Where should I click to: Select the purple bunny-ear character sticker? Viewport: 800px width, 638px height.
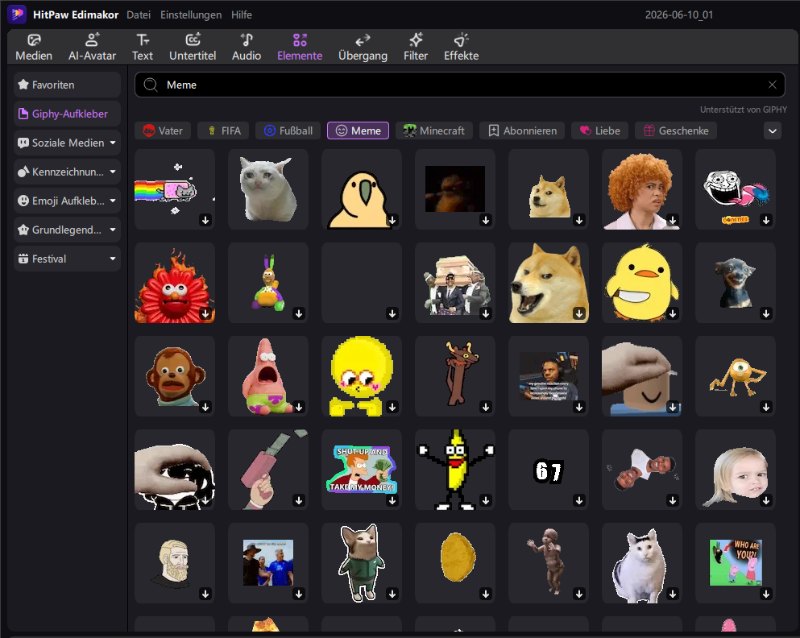pos(268,283)
